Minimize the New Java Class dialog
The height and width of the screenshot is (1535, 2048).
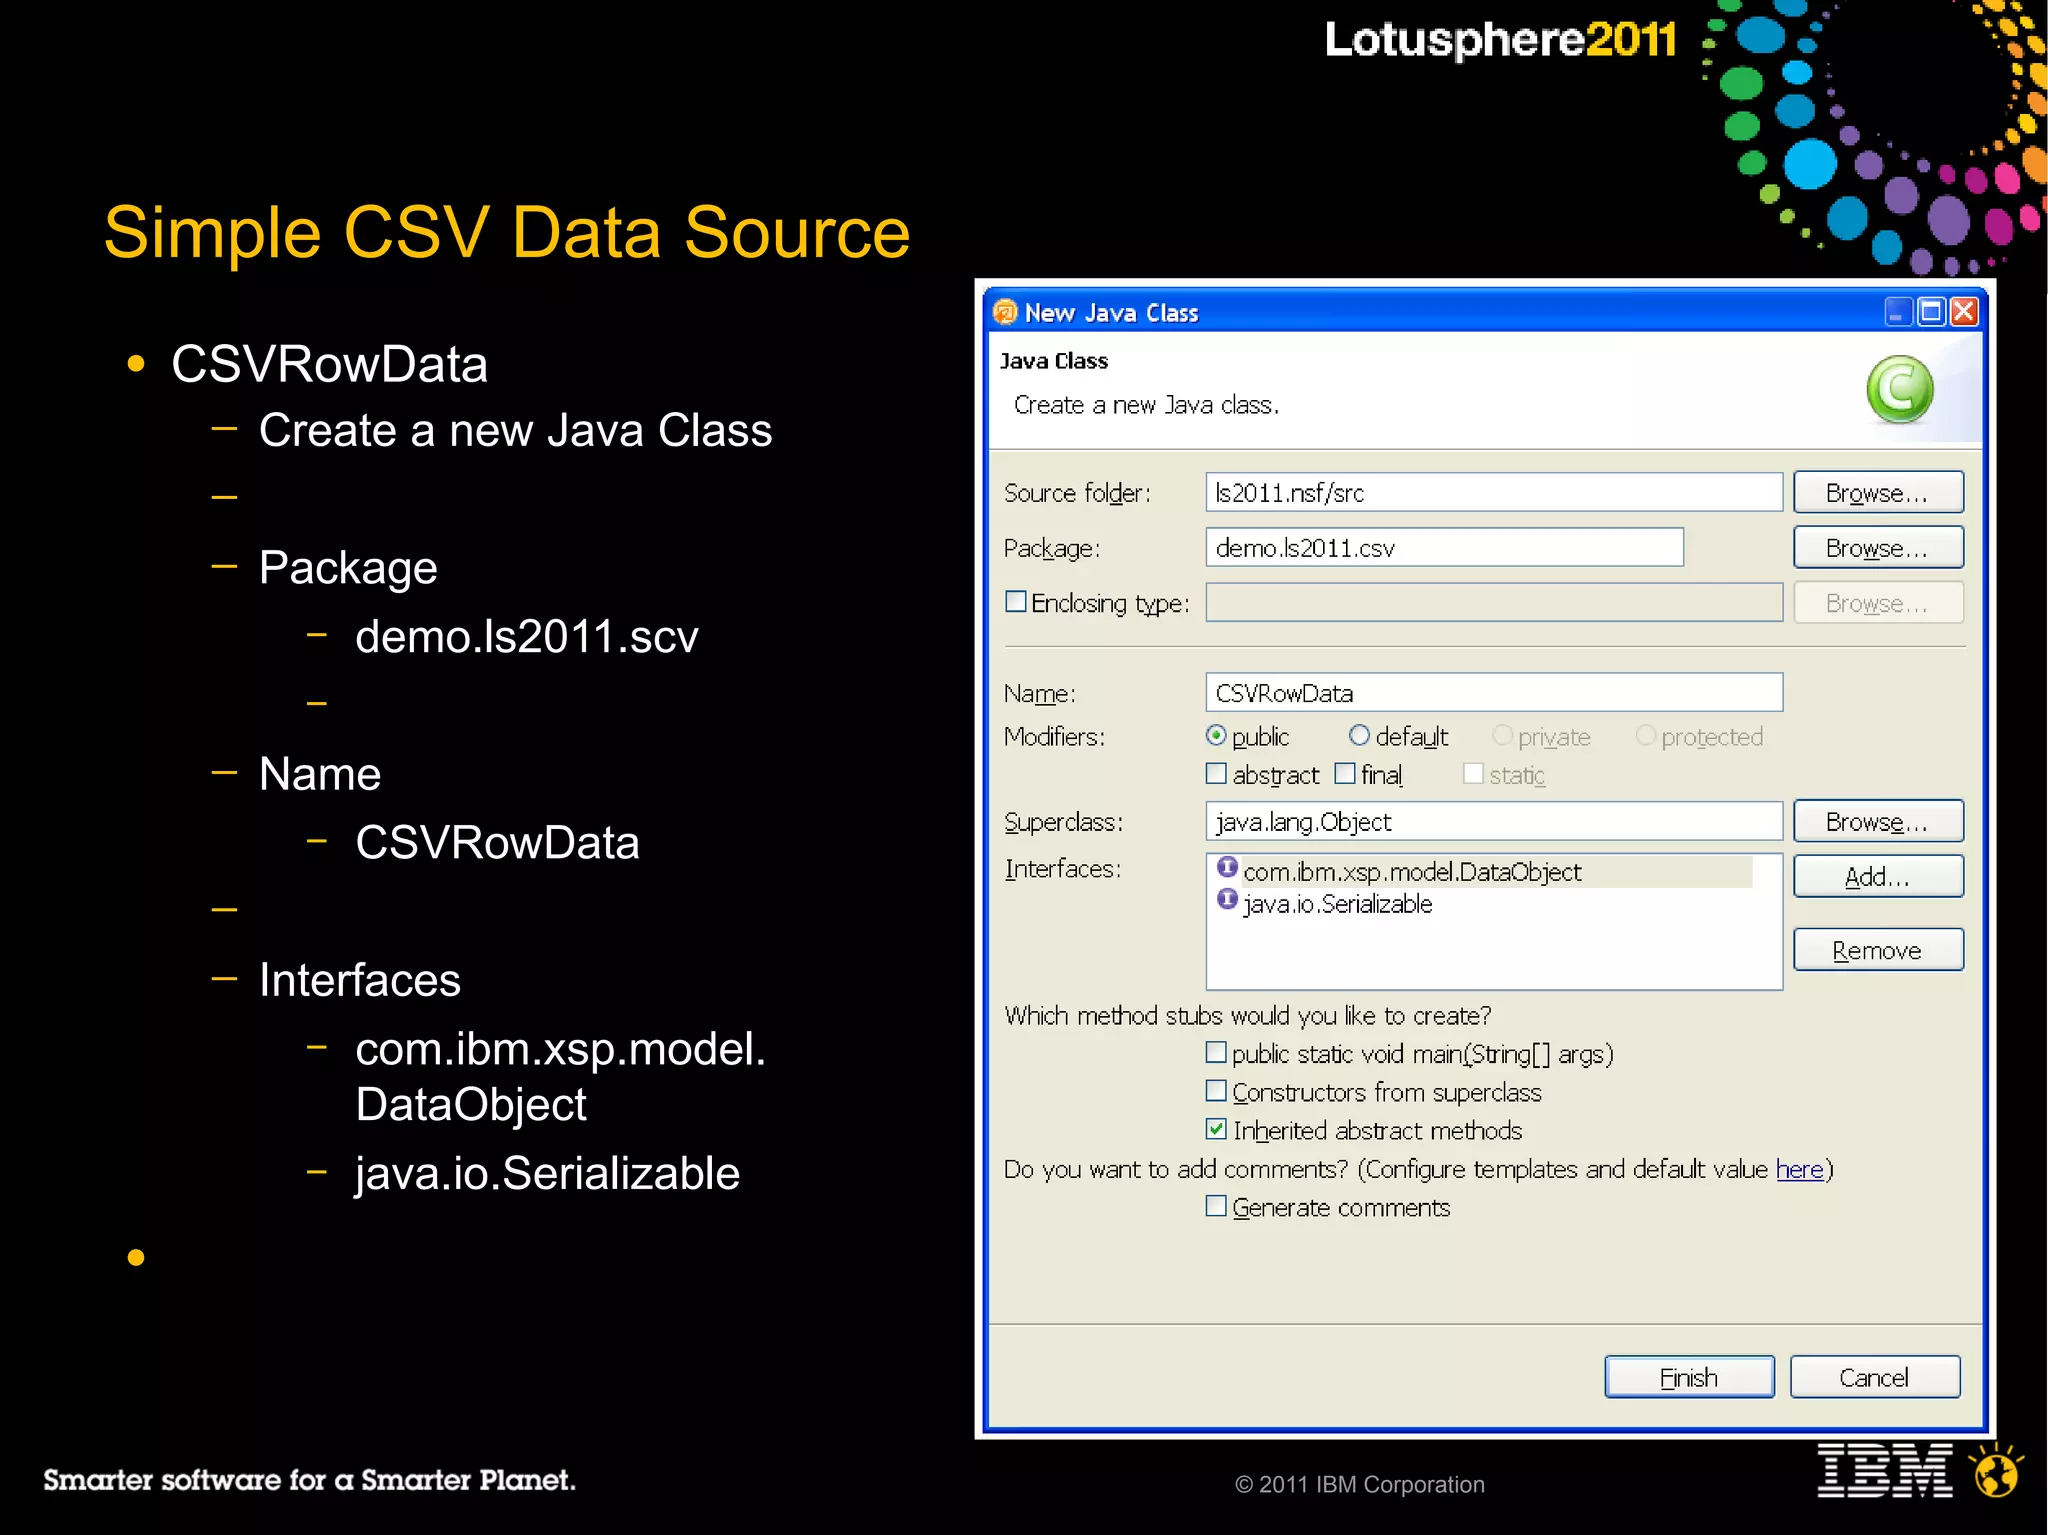(x=1897, y=312)
